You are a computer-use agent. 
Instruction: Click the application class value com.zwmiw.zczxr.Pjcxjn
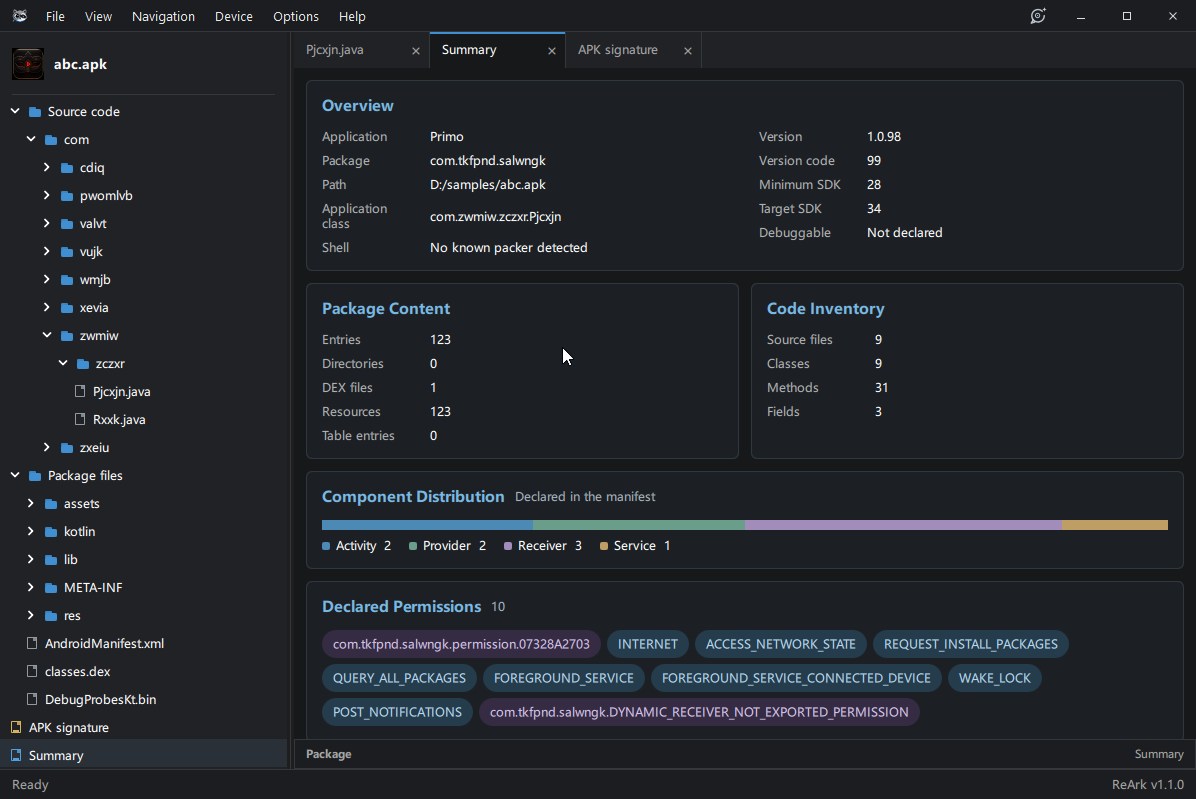pyautogui.click(x=496, y=217)
